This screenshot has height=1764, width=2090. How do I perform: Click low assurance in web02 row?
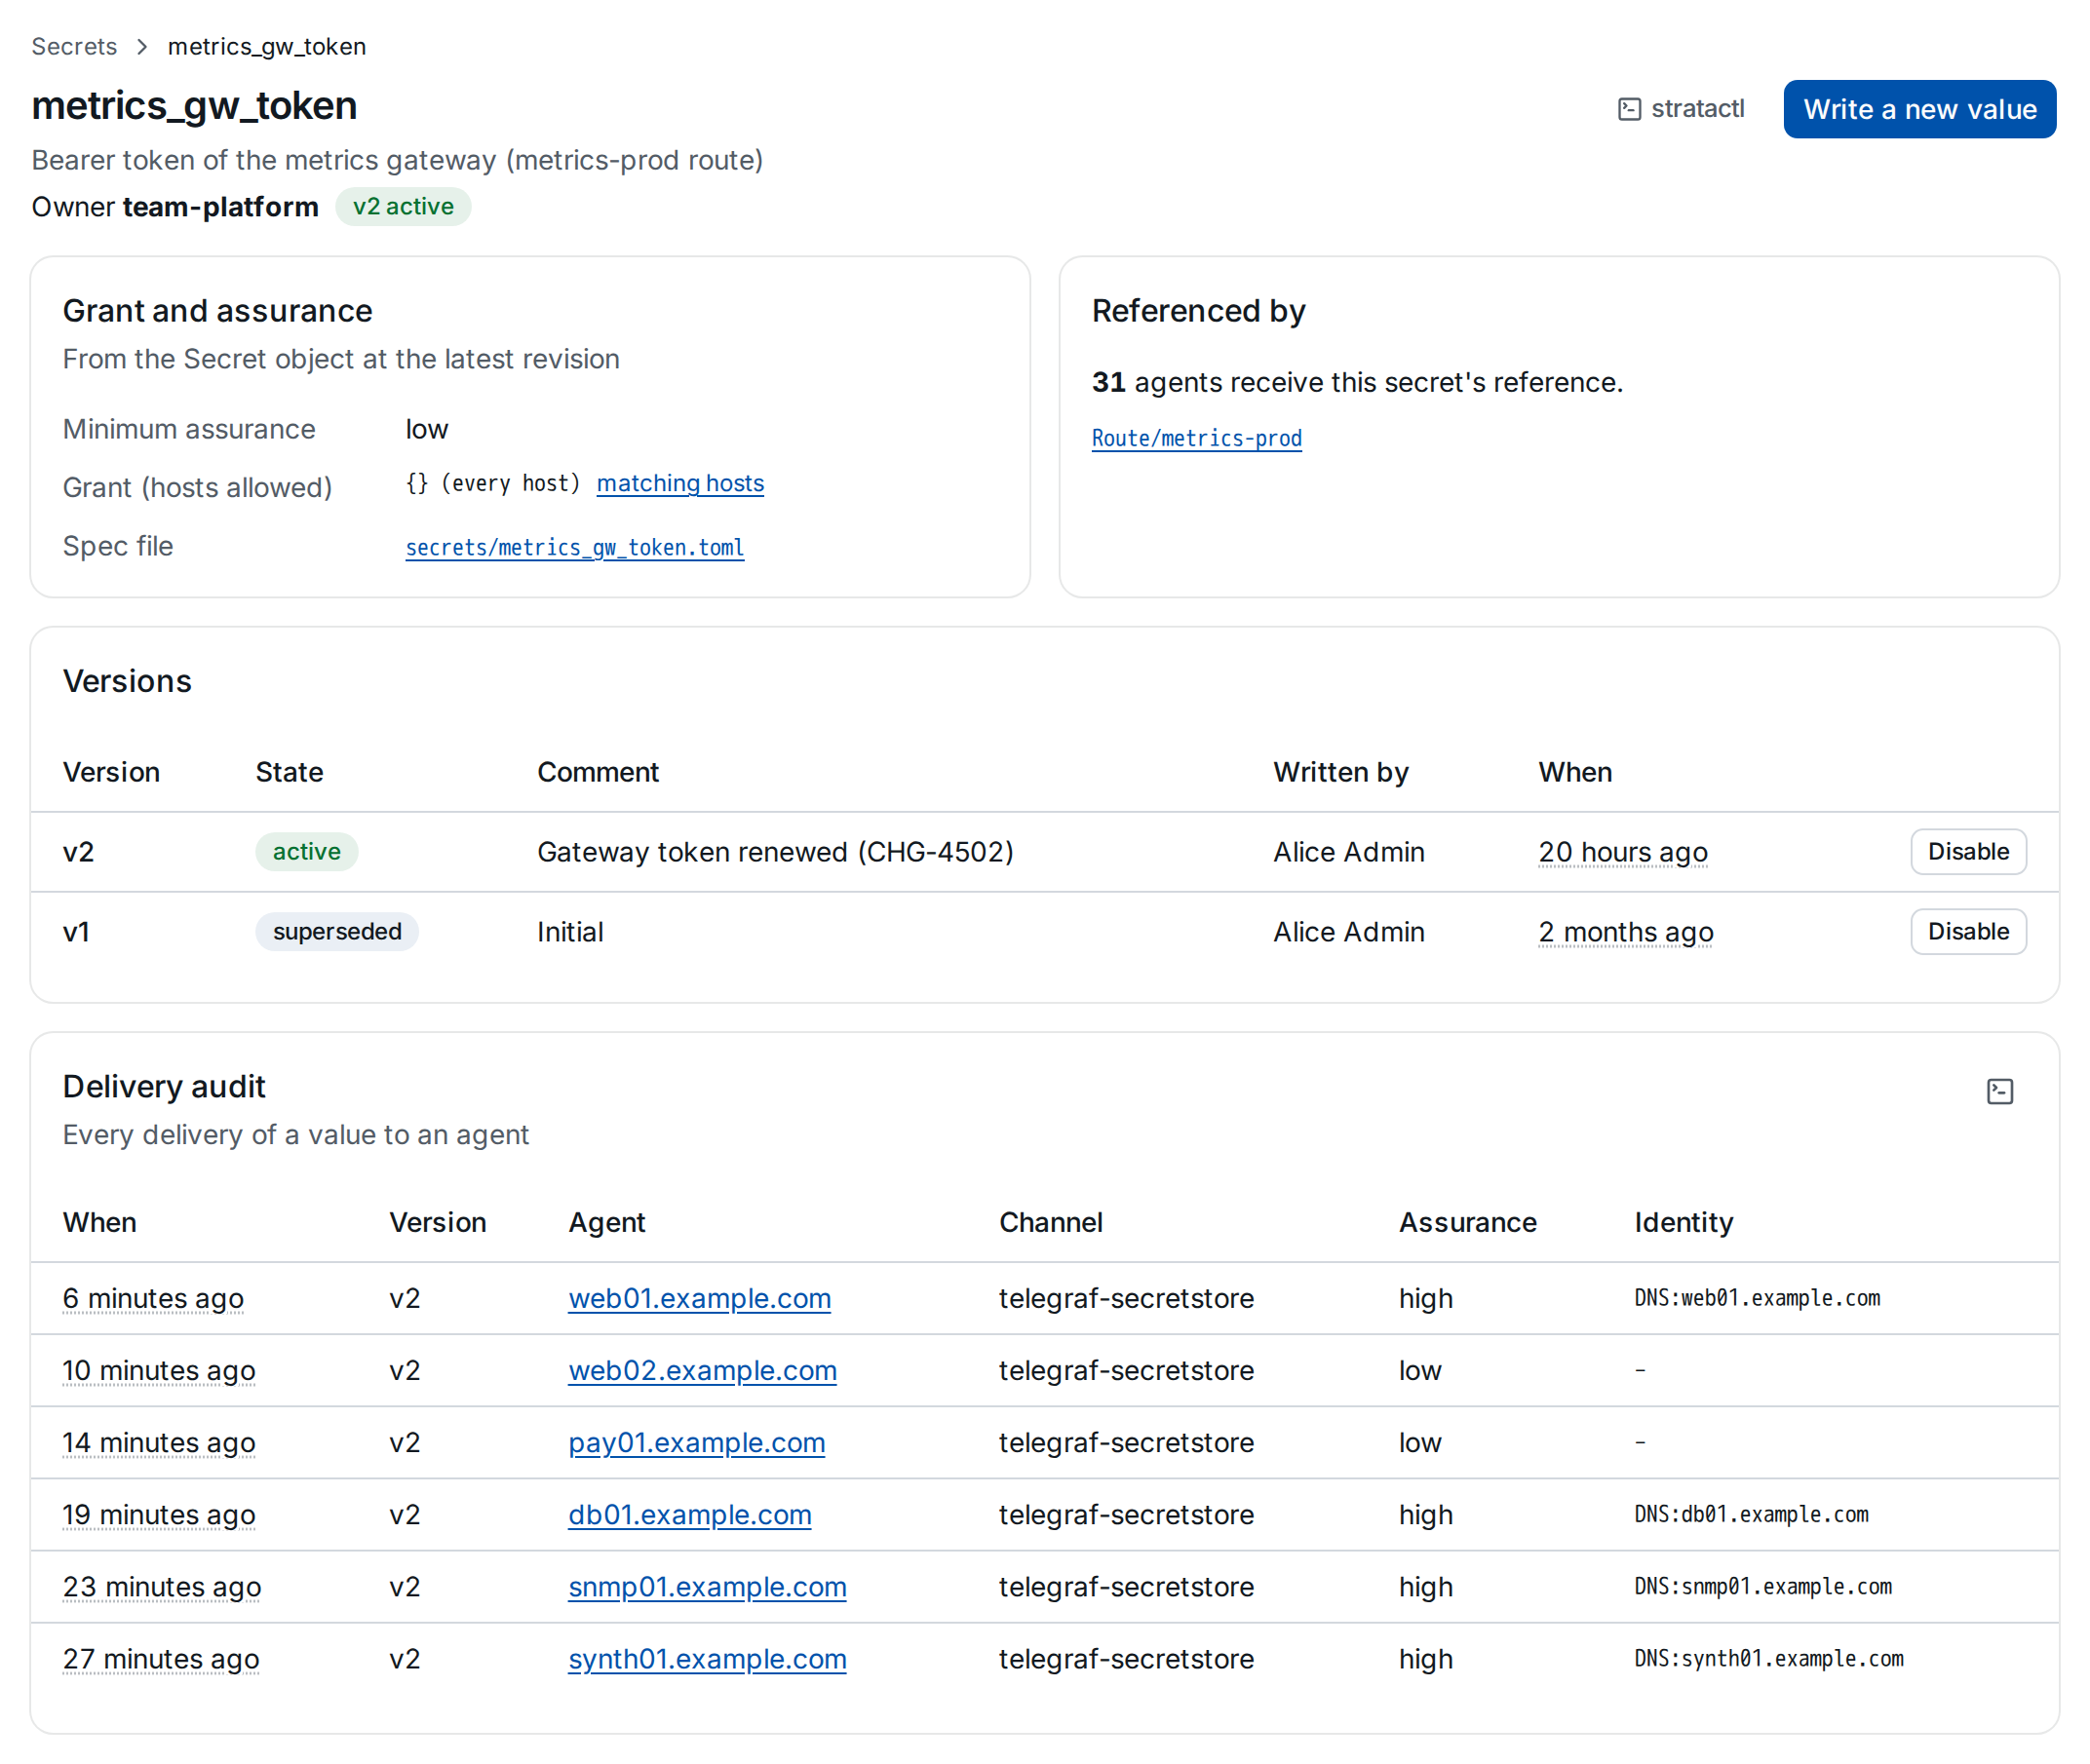1420,1370
